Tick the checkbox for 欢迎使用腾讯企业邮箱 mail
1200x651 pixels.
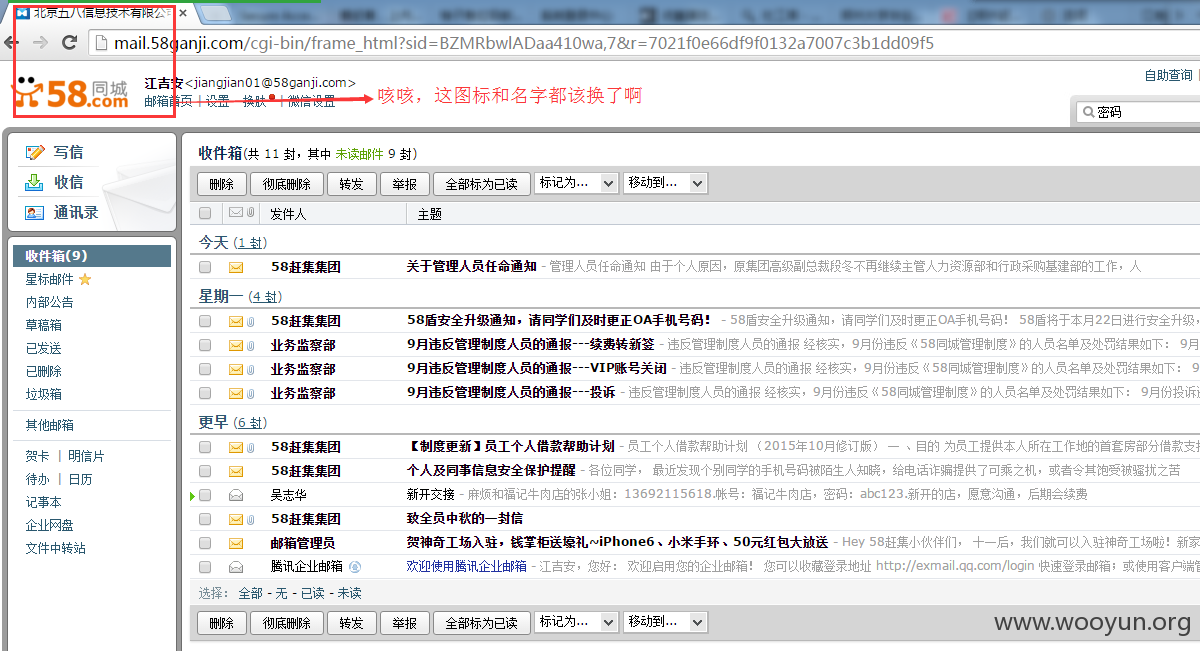coord(205,567)
